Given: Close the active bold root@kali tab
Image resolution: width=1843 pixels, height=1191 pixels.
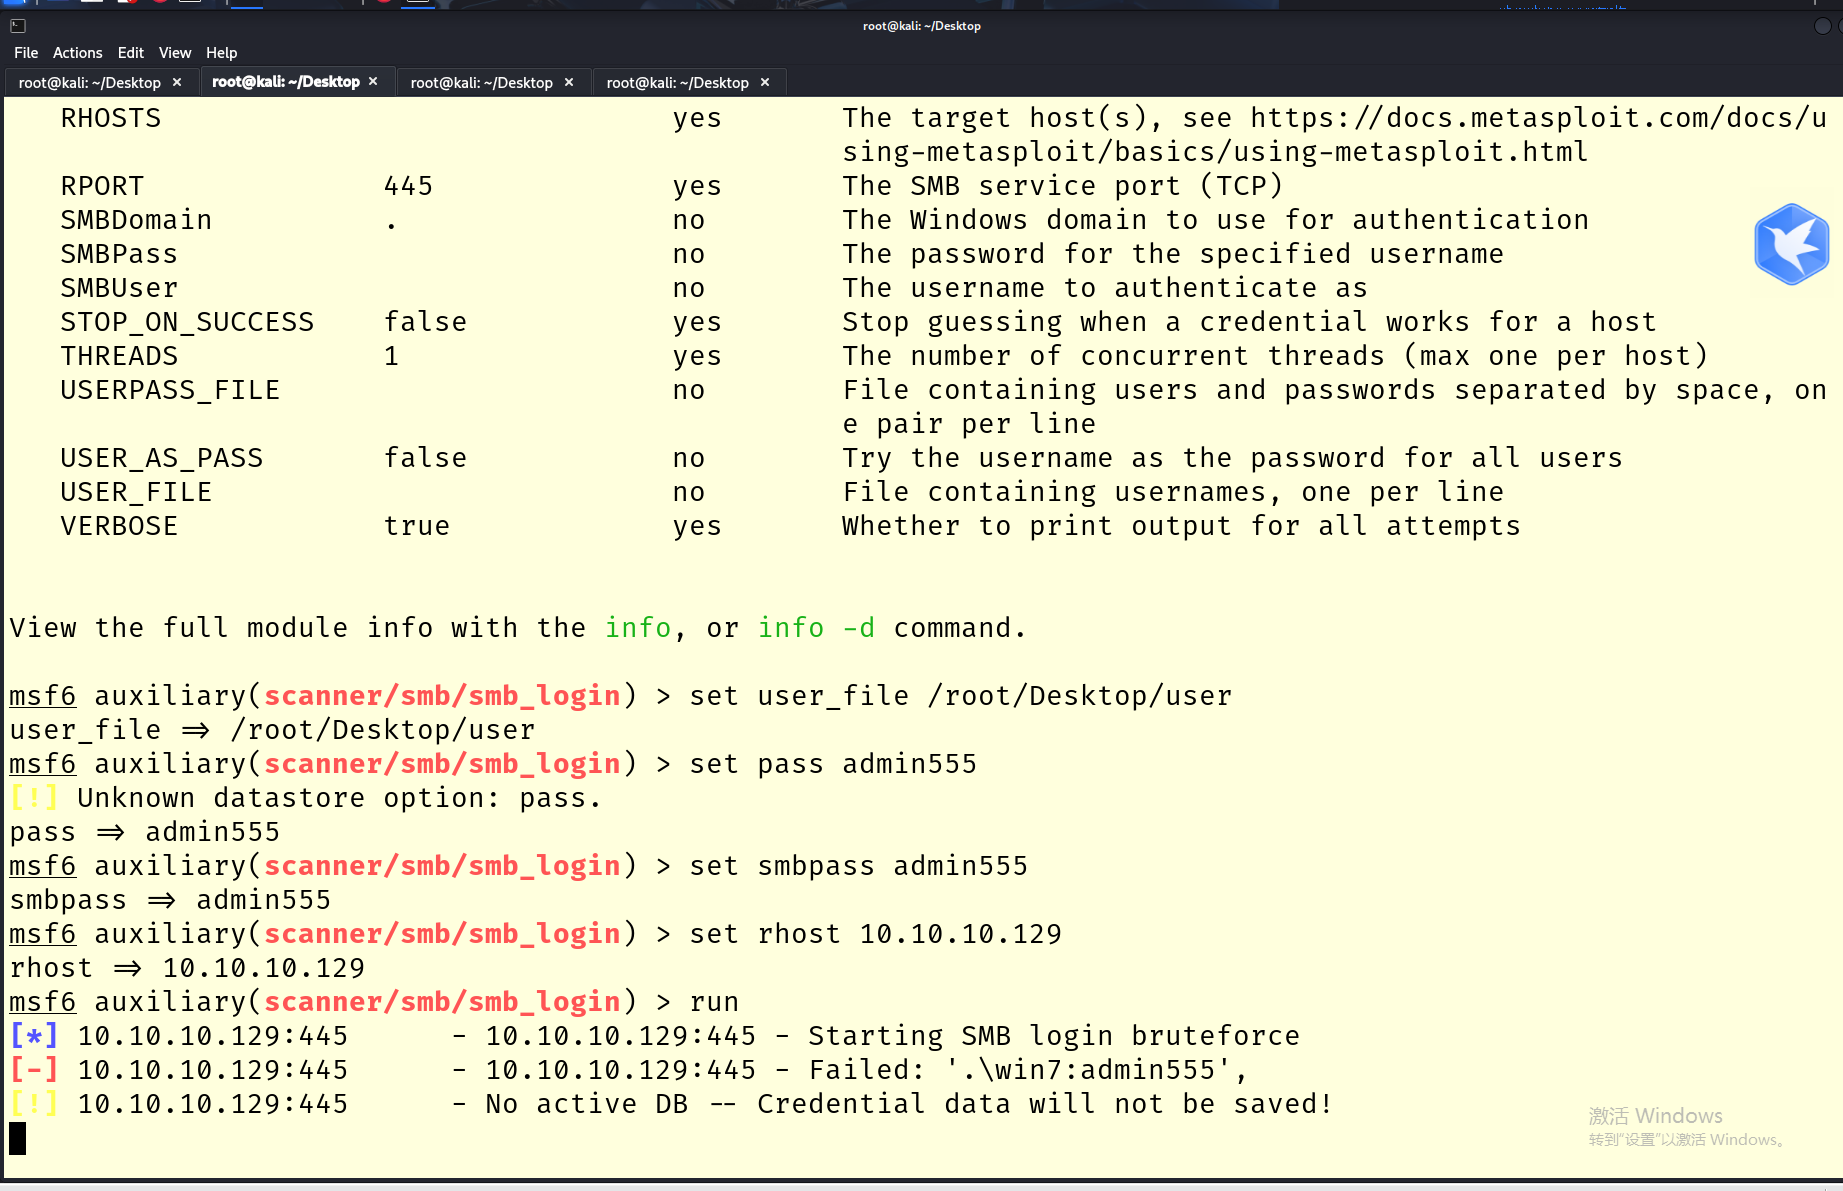Looking at the screenshot, I should (374, 82).
